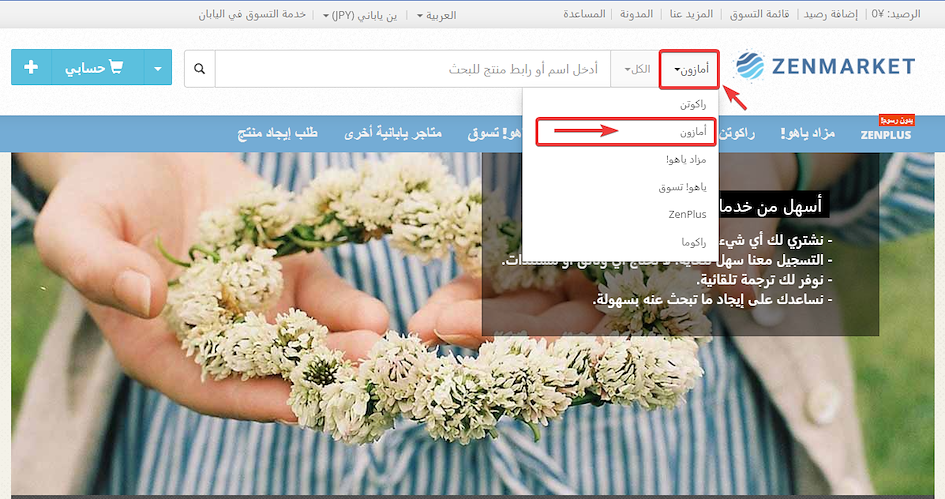The width and height of the screenshot is (945, 499).
Task: Open the ين ياباني (JPY) currency dropdown
Action: [360, 15]
